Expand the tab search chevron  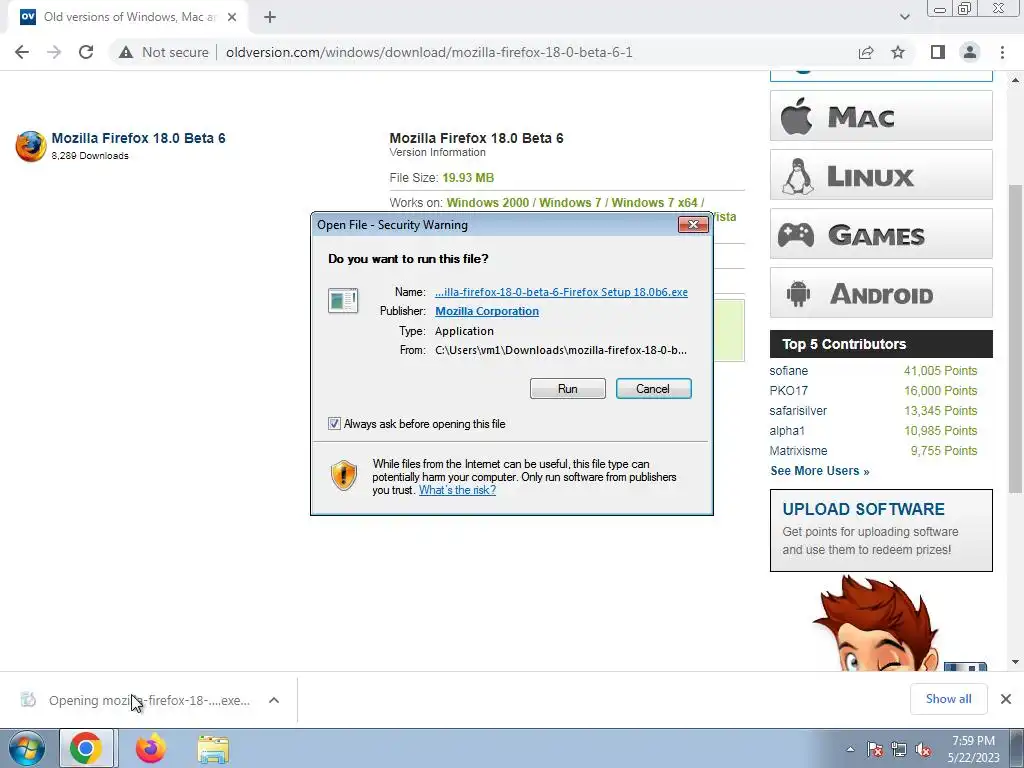tap(904, 17)
